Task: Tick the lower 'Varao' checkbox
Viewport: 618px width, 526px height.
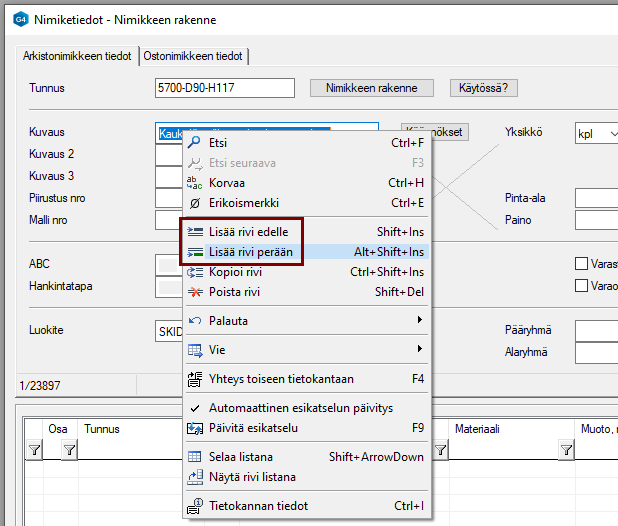Action: pos(581,286)
